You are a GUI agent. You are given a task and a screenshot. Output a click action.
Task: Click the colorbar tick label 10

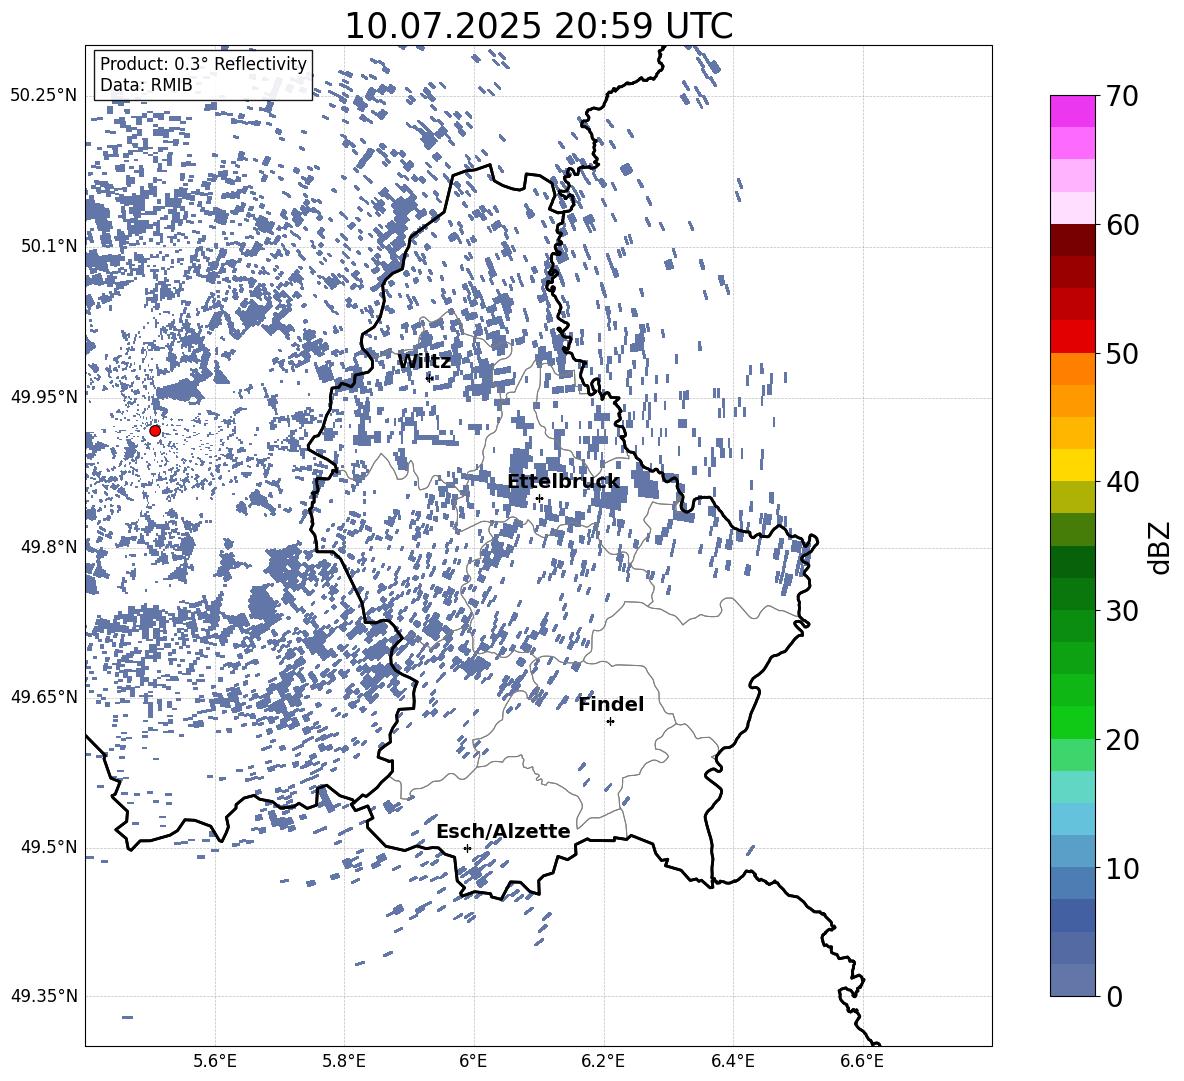1122,868
